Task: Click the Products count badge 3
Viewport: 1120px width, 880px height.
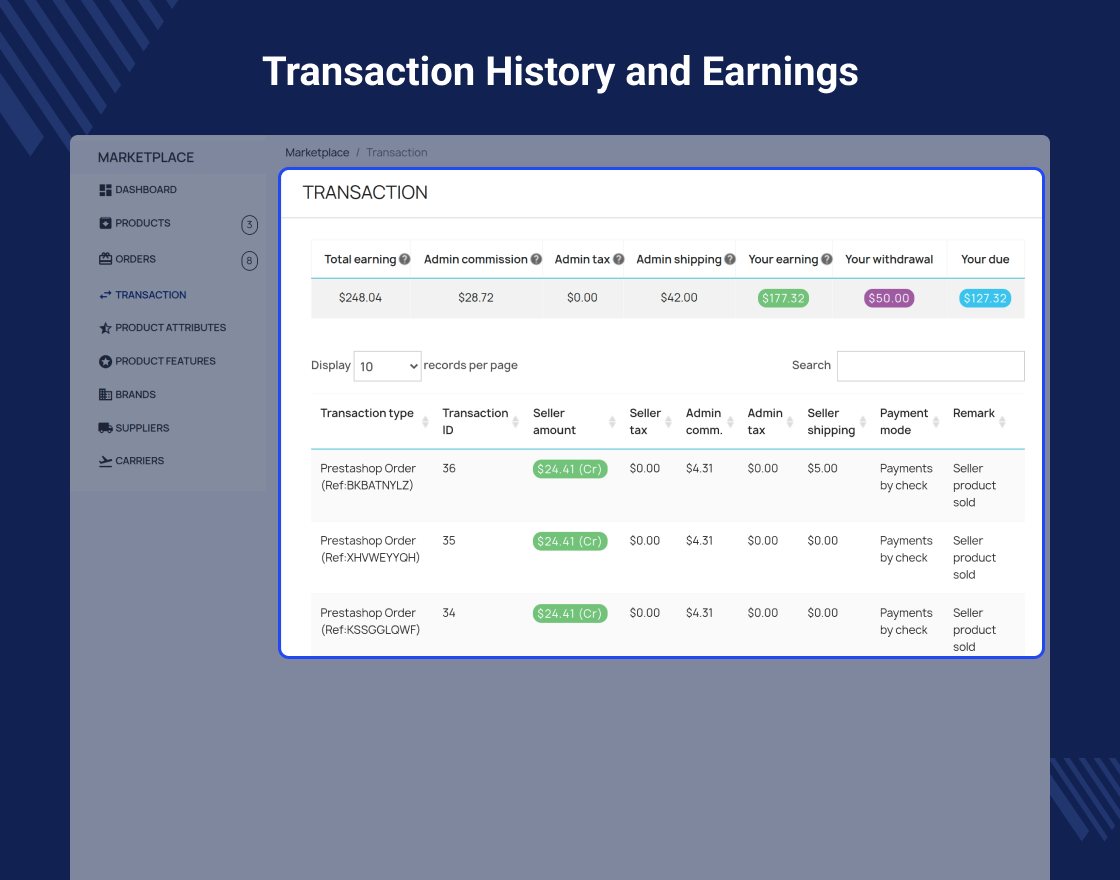Action: [249, 225]
